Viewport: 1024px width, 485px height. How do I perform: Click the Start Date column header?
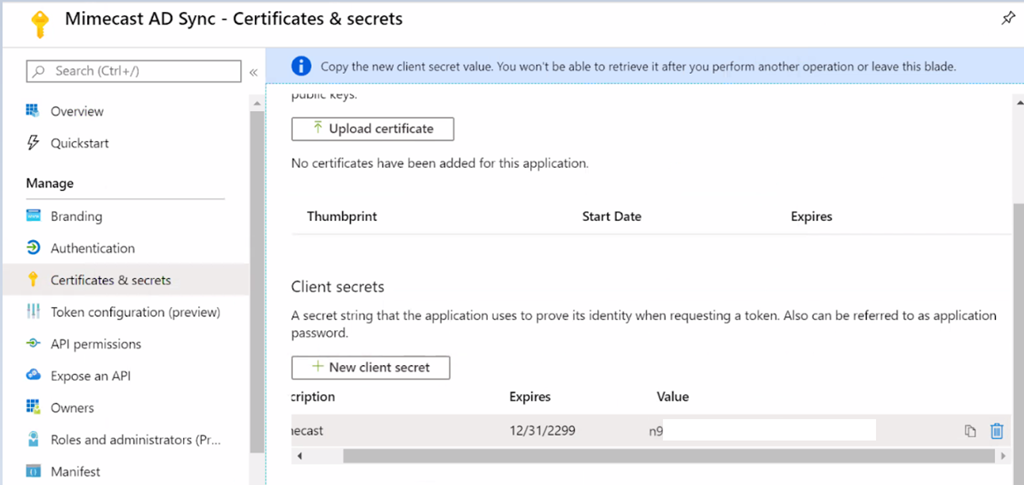coord(611,216)
